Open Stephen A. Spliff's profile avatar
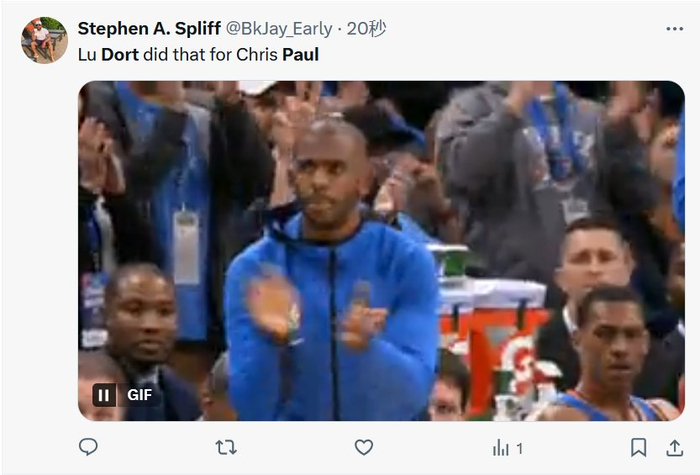The width and height of the screenshot is (700, 475). (x=44, y=40)
